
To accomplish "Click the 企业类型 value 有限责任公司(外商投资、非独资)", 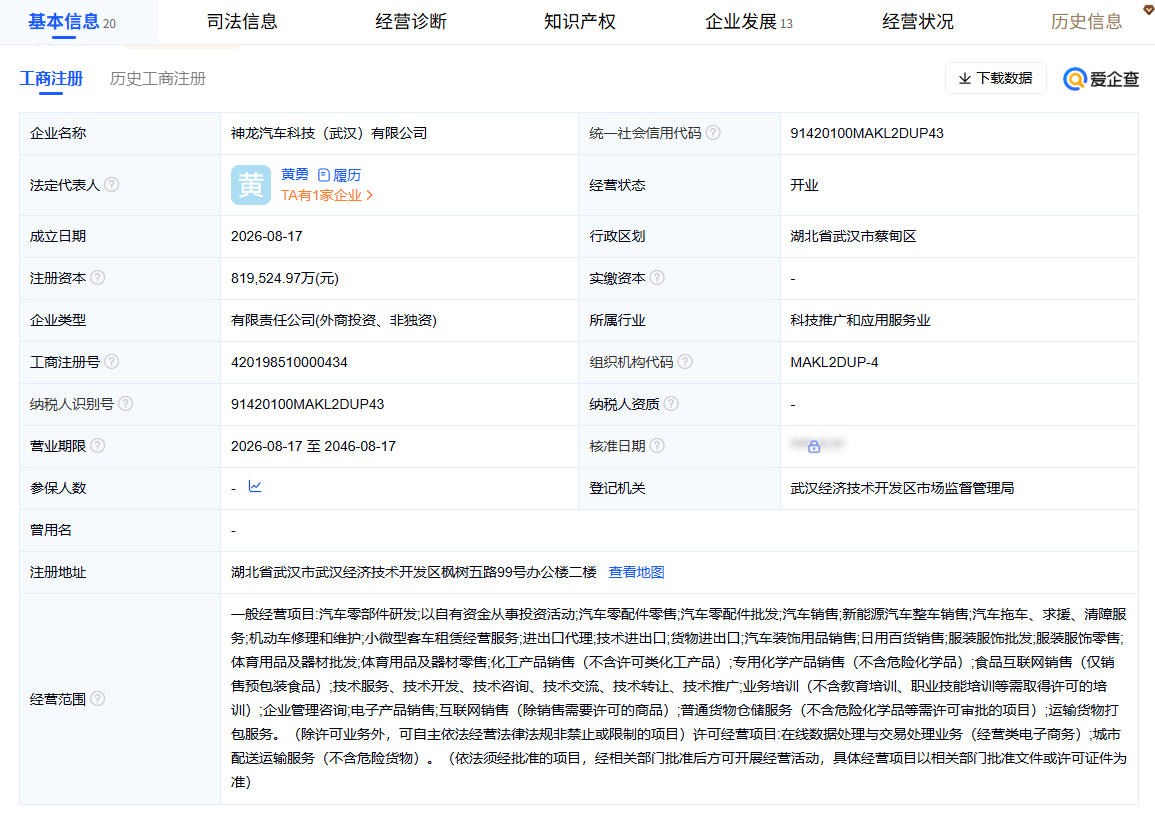I will coord(334,321).
